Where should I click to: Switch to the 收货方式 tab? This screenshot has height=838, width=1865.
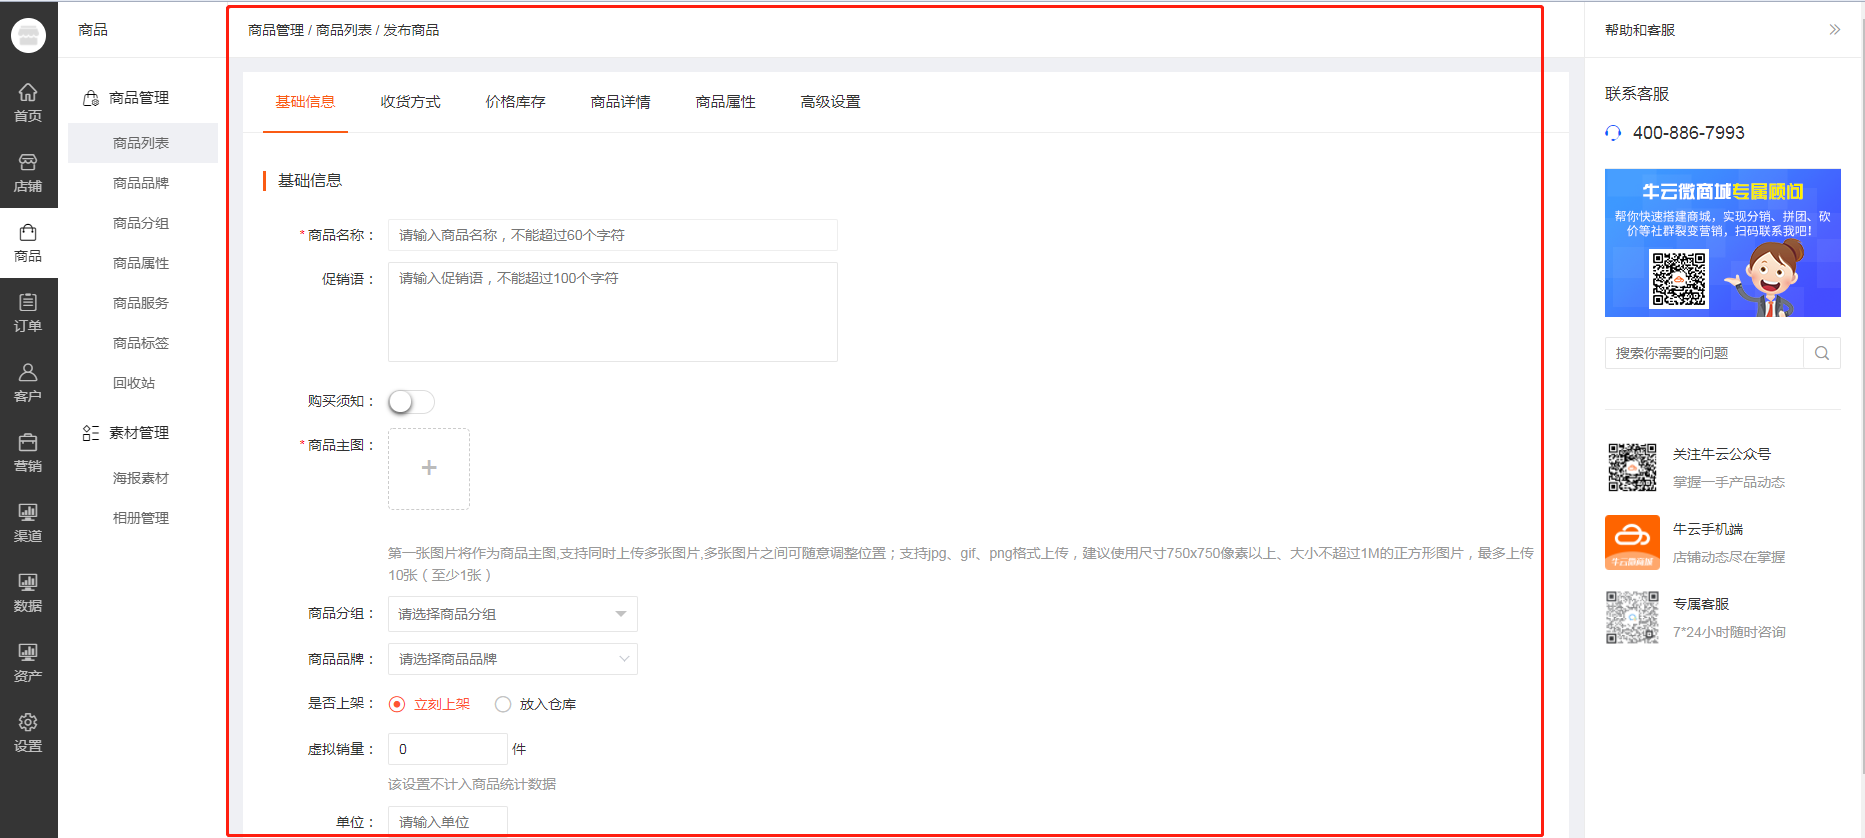click(x=410, y=102)
